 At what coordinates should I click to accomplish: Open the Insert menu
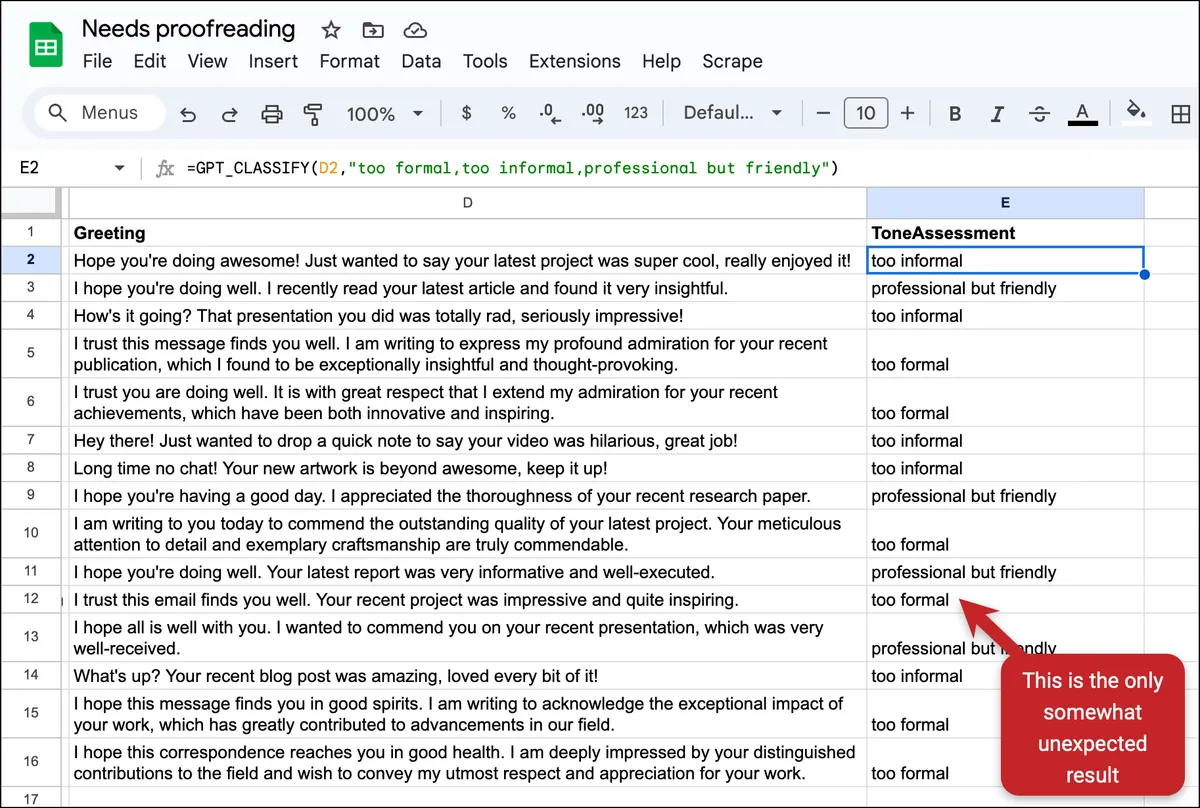(273, 61)
